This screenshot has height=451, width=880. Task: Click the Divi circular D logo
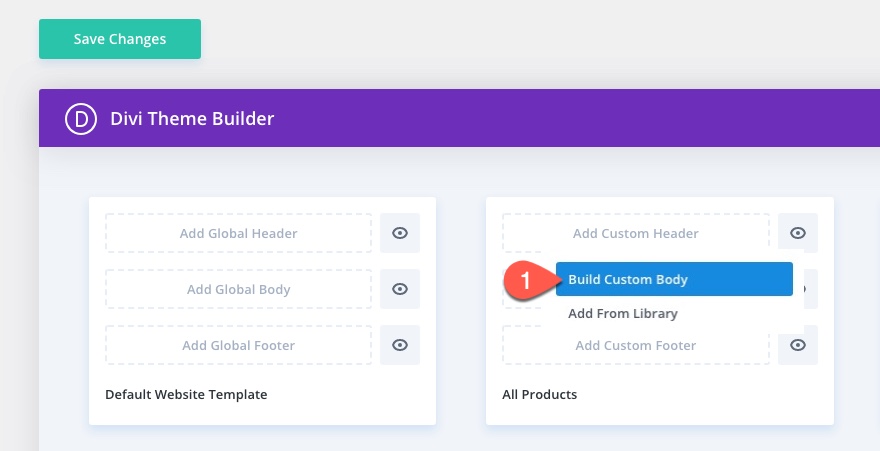[x=80, y=119]
